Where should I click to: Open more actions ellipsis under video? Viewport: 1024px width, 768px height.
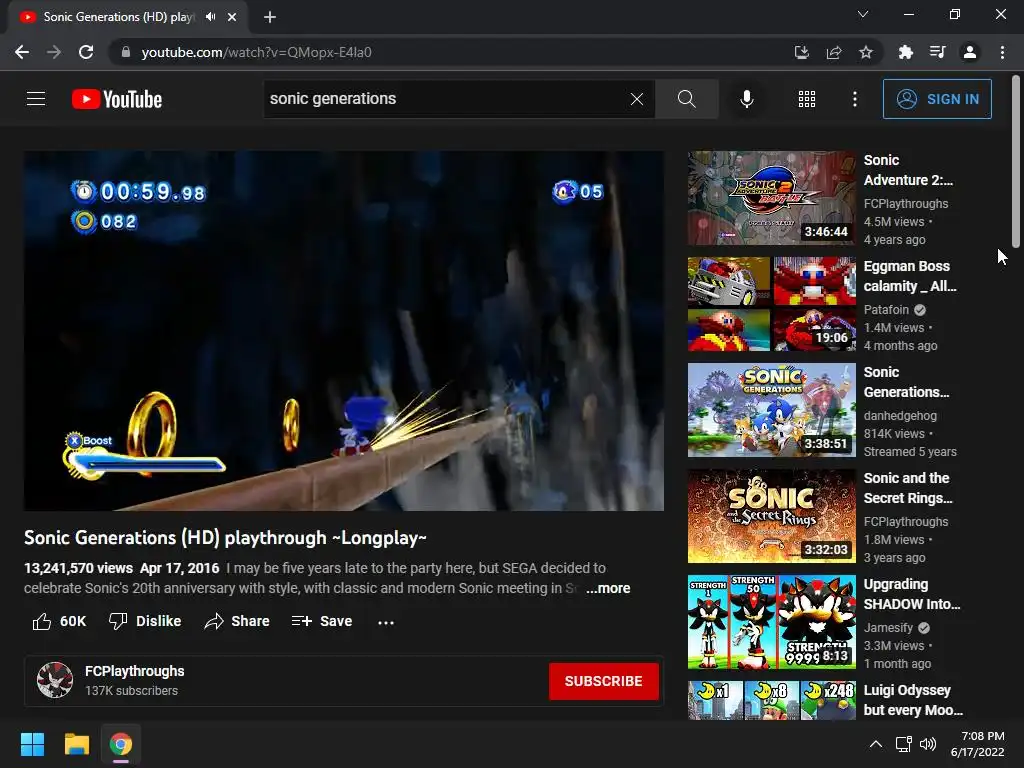tap(386, 622)
